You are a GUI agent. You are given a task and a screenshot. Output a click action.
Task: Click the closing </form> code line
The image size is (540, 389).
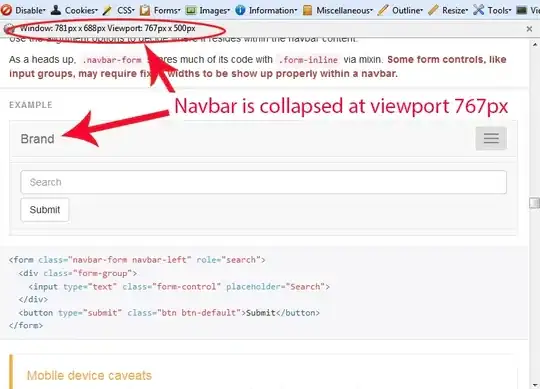click(x=26, y=325)
